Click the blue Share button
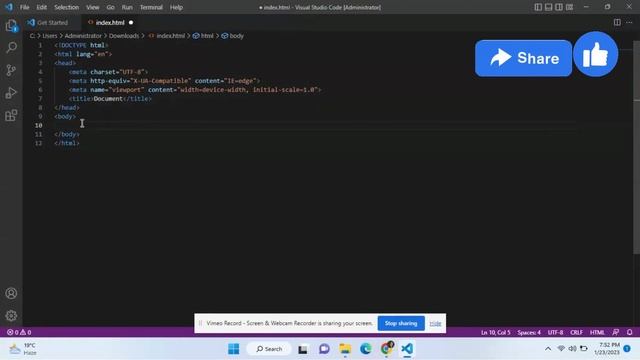This screenshot has width=640, height=360. [523, 58]
